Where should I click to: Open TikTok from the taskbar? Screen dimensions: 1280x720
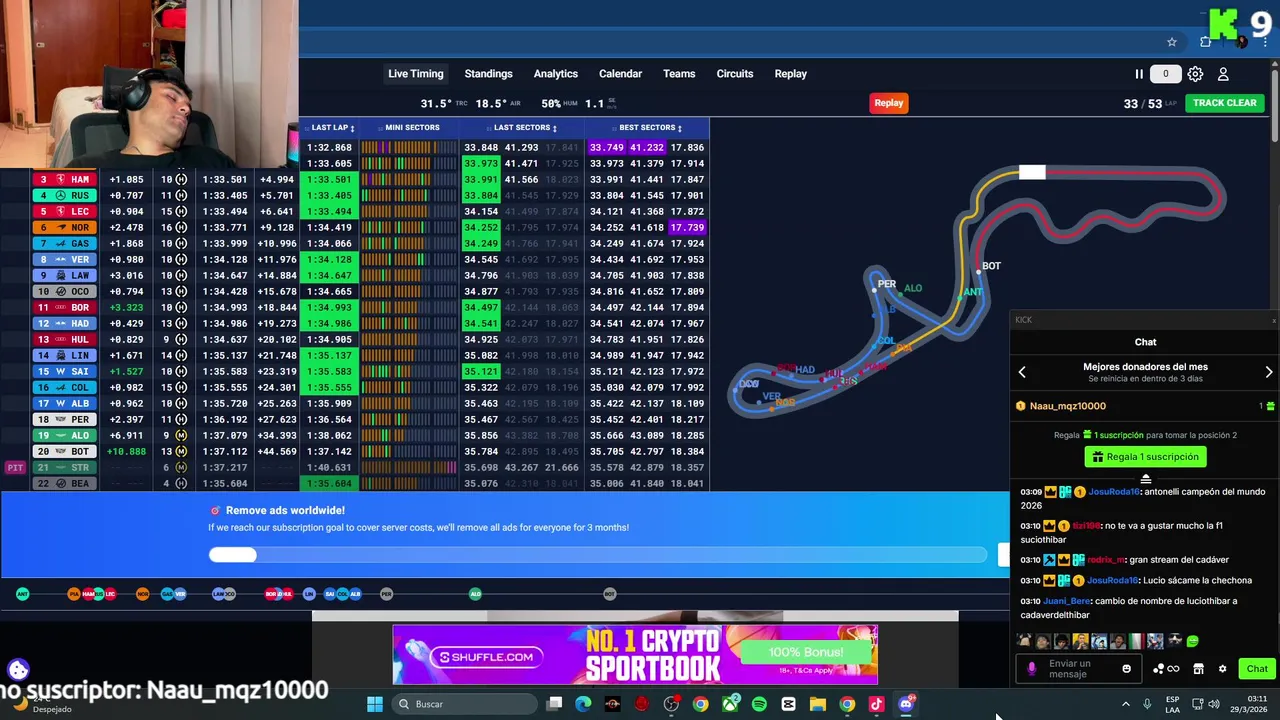(x=876, y=704)
